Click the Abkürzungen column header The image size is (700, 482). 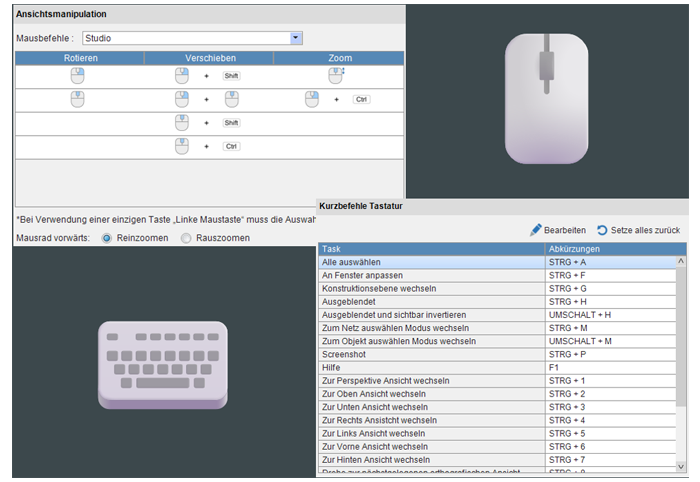click(616, 249)
